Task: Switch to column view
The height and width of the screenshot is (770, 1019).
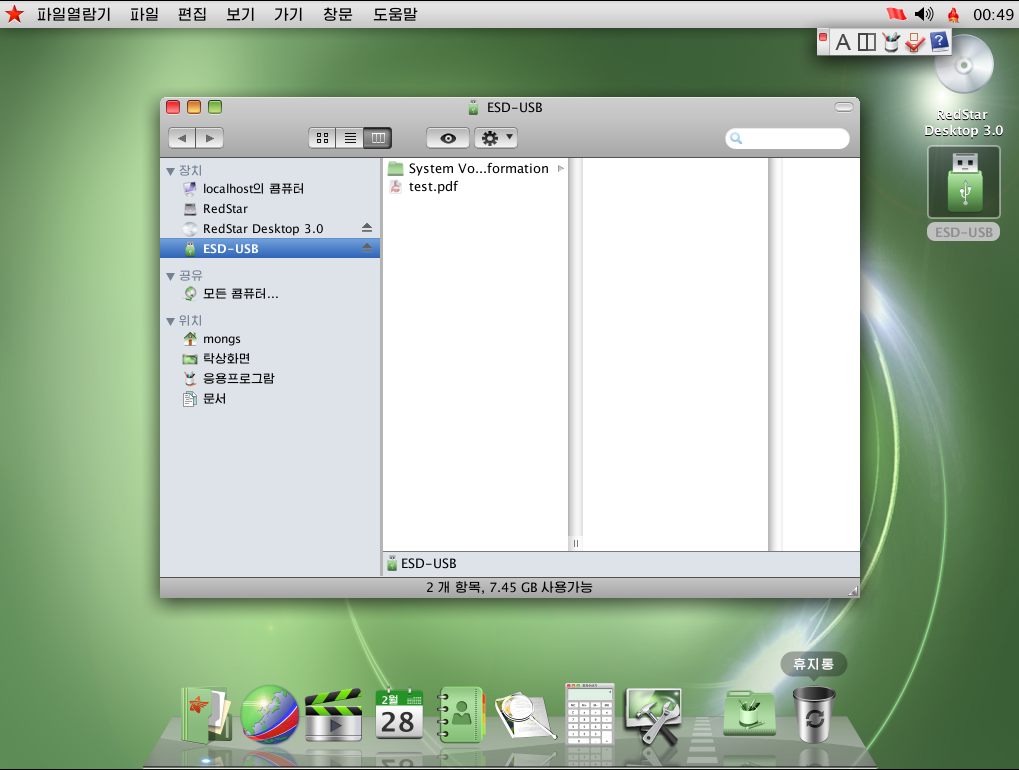Action: (378, 138)
